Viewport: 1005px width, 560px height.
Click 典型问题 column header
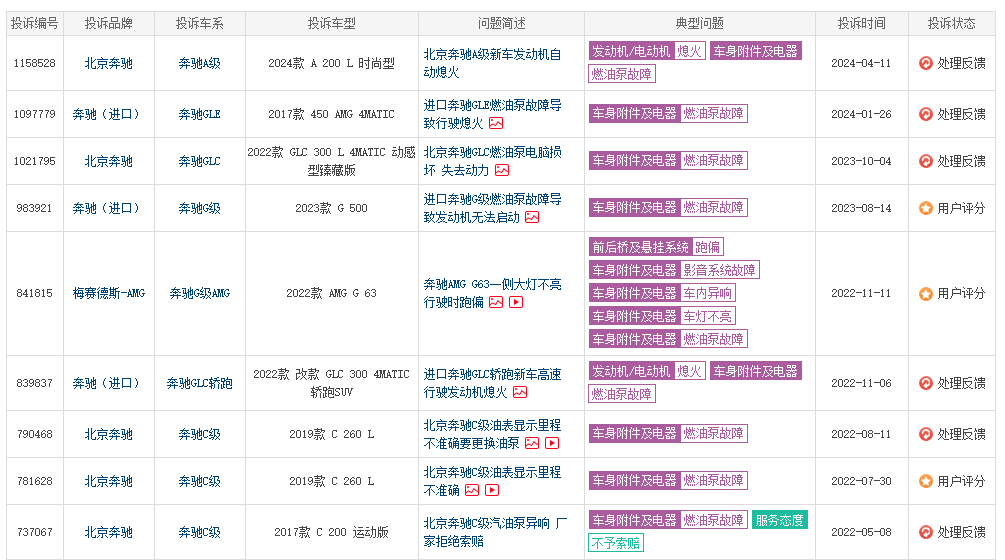pos(699,24)
